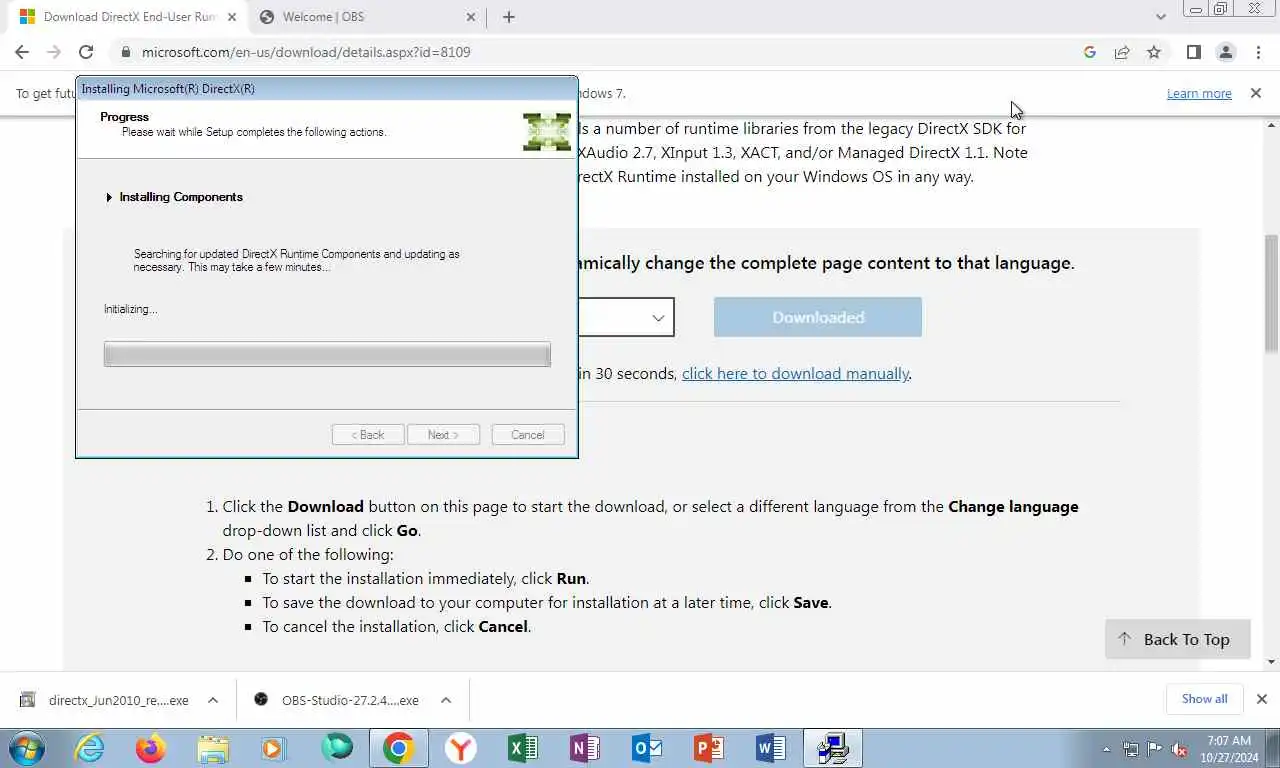Click Next in the DirectX installer
The width and height of the screenshot is (1280, 768).
(x=443, y=435)
